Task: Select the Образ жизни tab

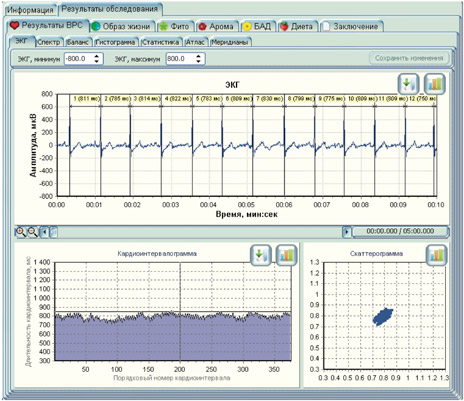Action: coord(122,26)
